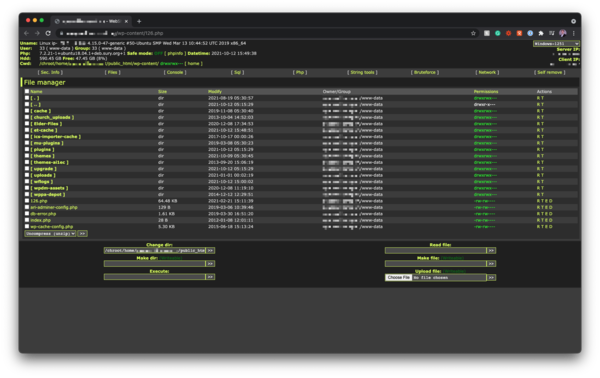Focus the Execute command input field
The image size is (600, 378).
155,277
